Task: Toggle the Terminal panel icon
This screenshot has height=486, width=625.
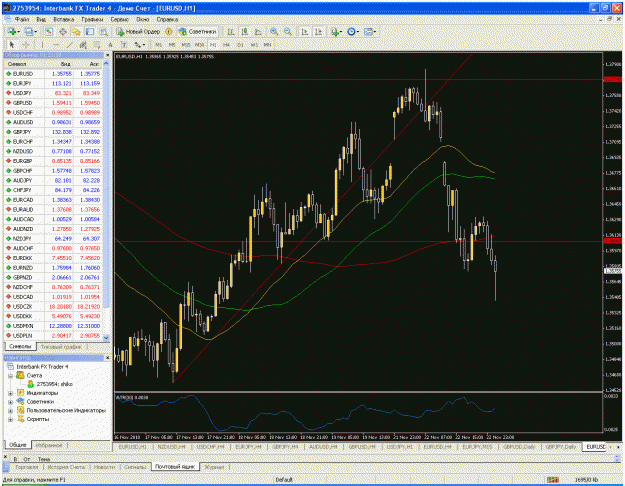Action: 90,32
